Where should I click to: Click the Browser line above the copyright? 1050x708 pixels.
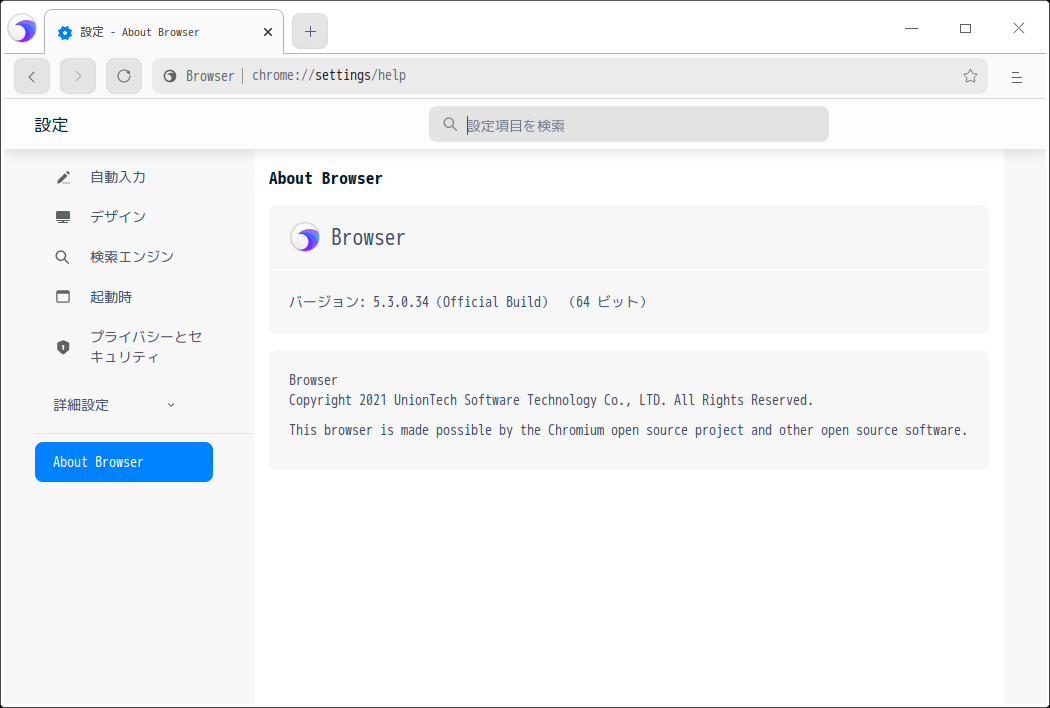pos(313,380)
